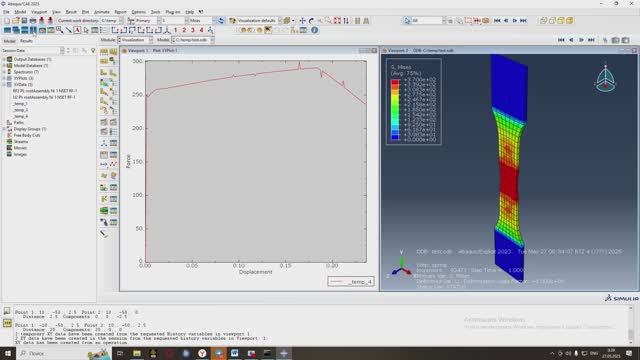The height and width of the screenshot is (360, 640).
Task: Apply saved view number 2
Action: coord(184,30)
